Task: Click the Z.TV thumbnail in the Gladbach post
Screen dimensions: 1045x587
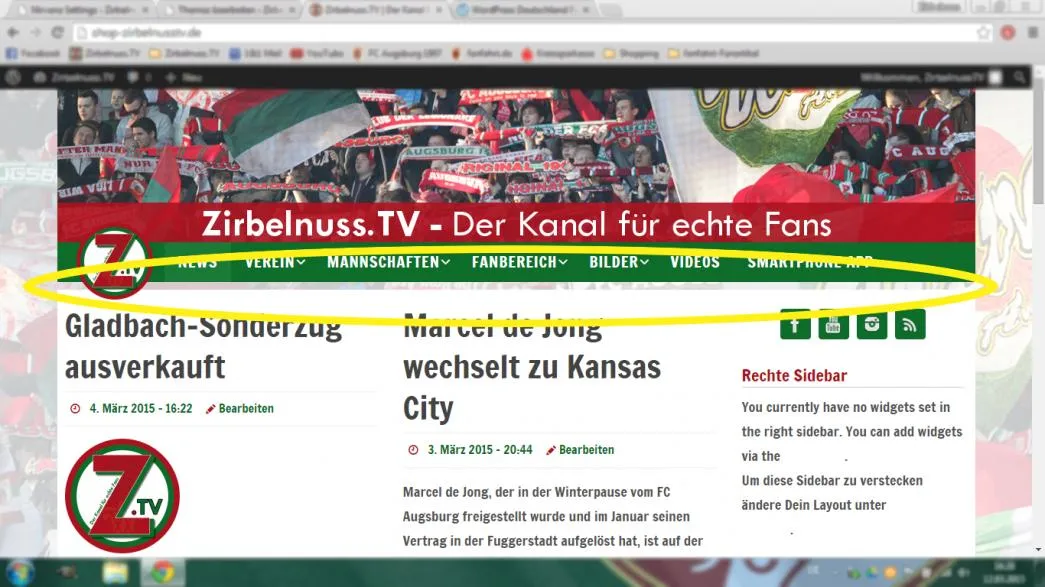Action: click(122, 496)
